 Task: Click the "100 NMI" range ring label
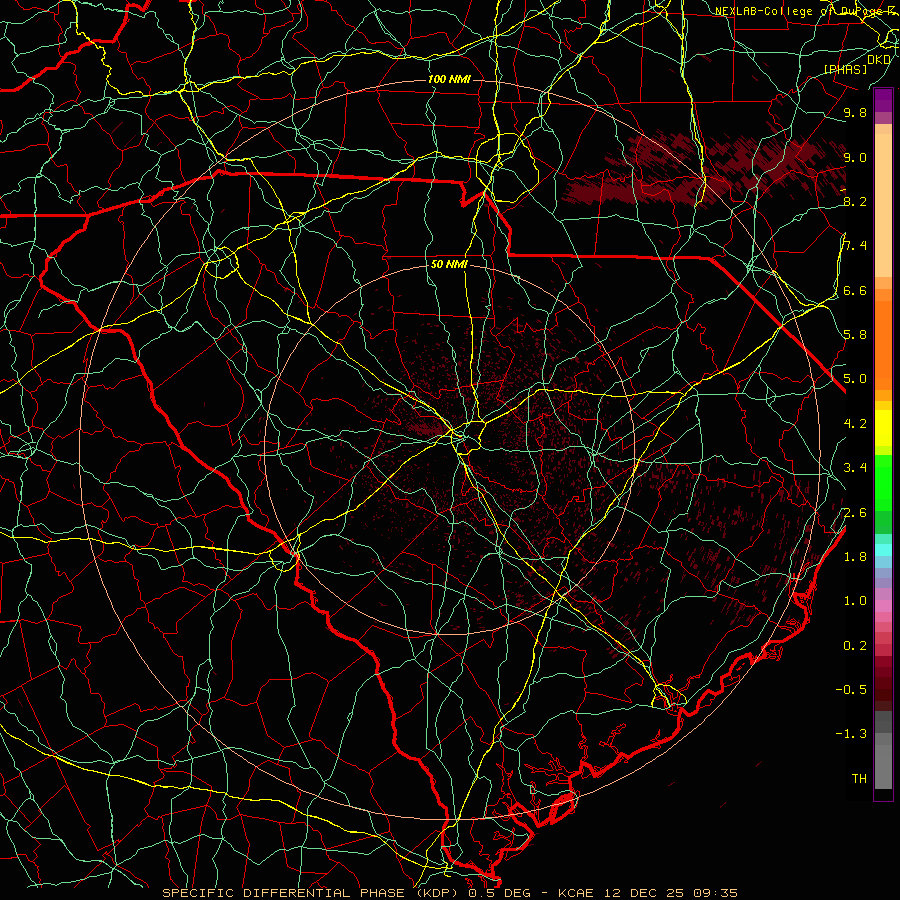[449, 79]
